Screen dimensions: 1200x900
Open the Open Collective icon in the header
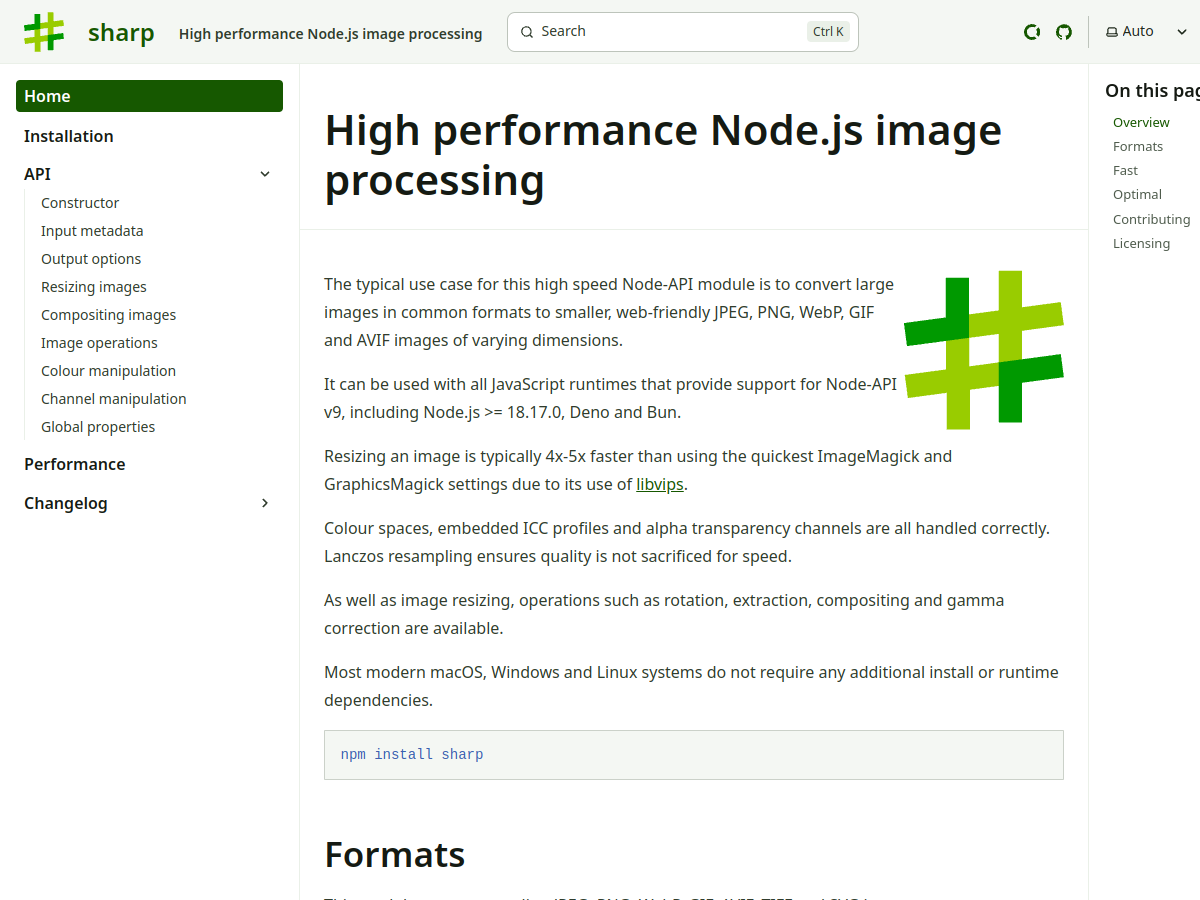tap(1031, 31)
